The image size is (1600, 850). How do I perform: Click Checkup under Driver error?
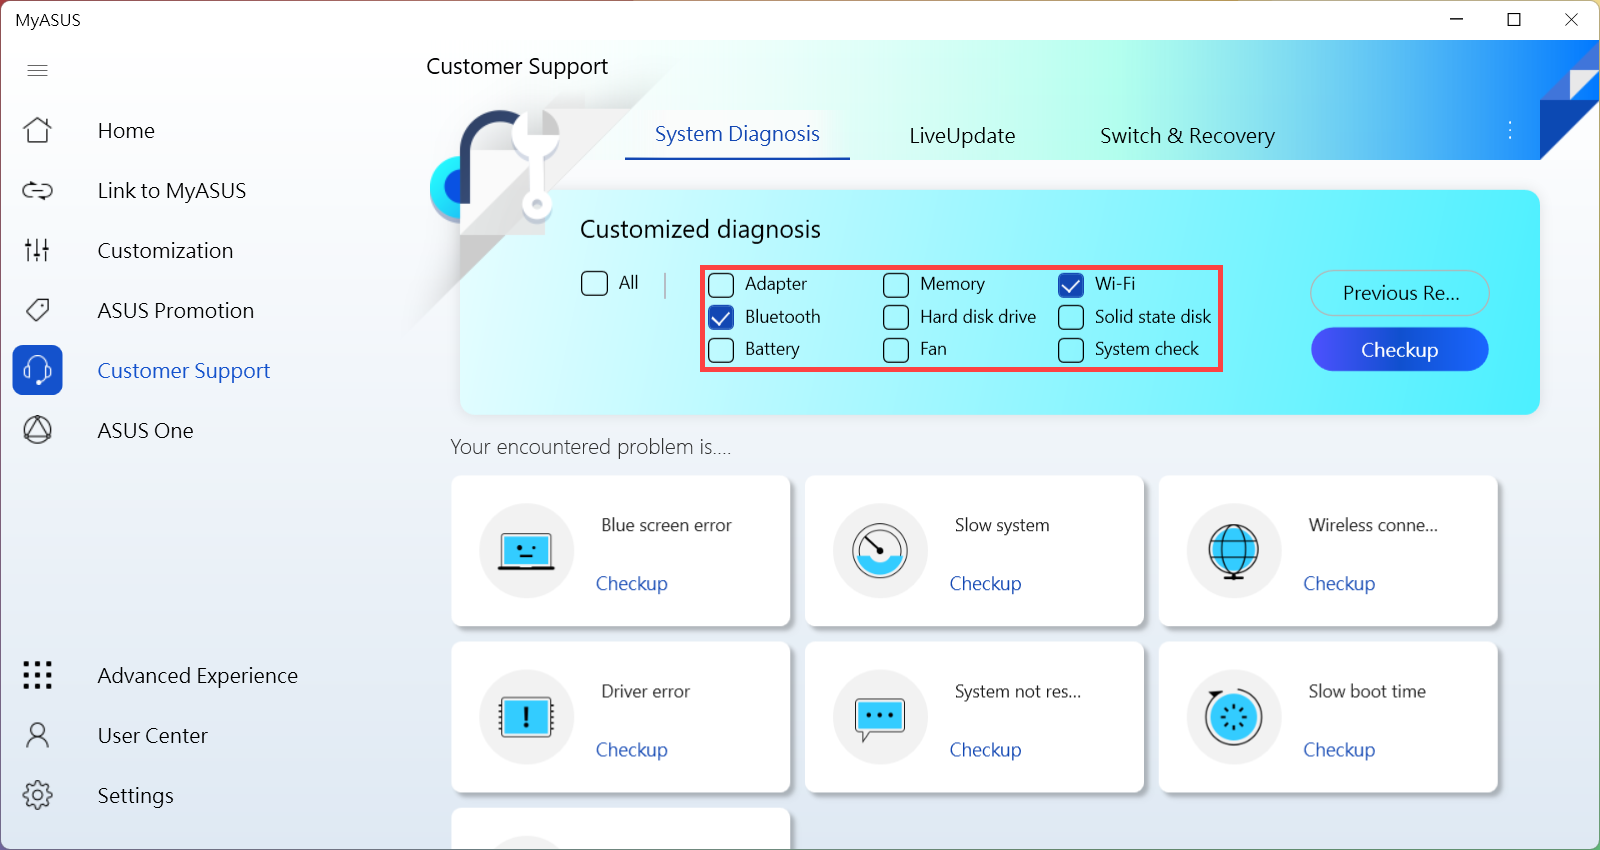pyautogui.click(x=632, y=749)
